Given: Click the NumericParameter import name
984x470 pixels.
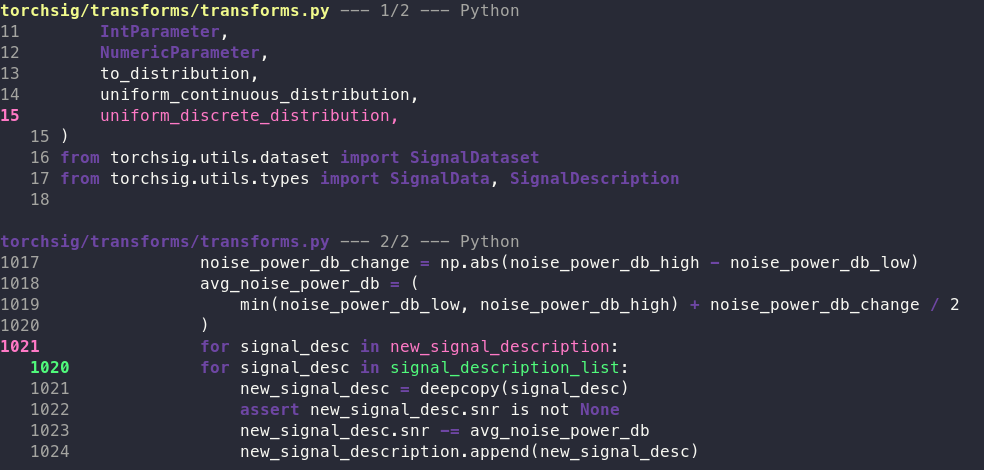Looking at the screenshot, I should pyautogui.click(x=179, y=53).
